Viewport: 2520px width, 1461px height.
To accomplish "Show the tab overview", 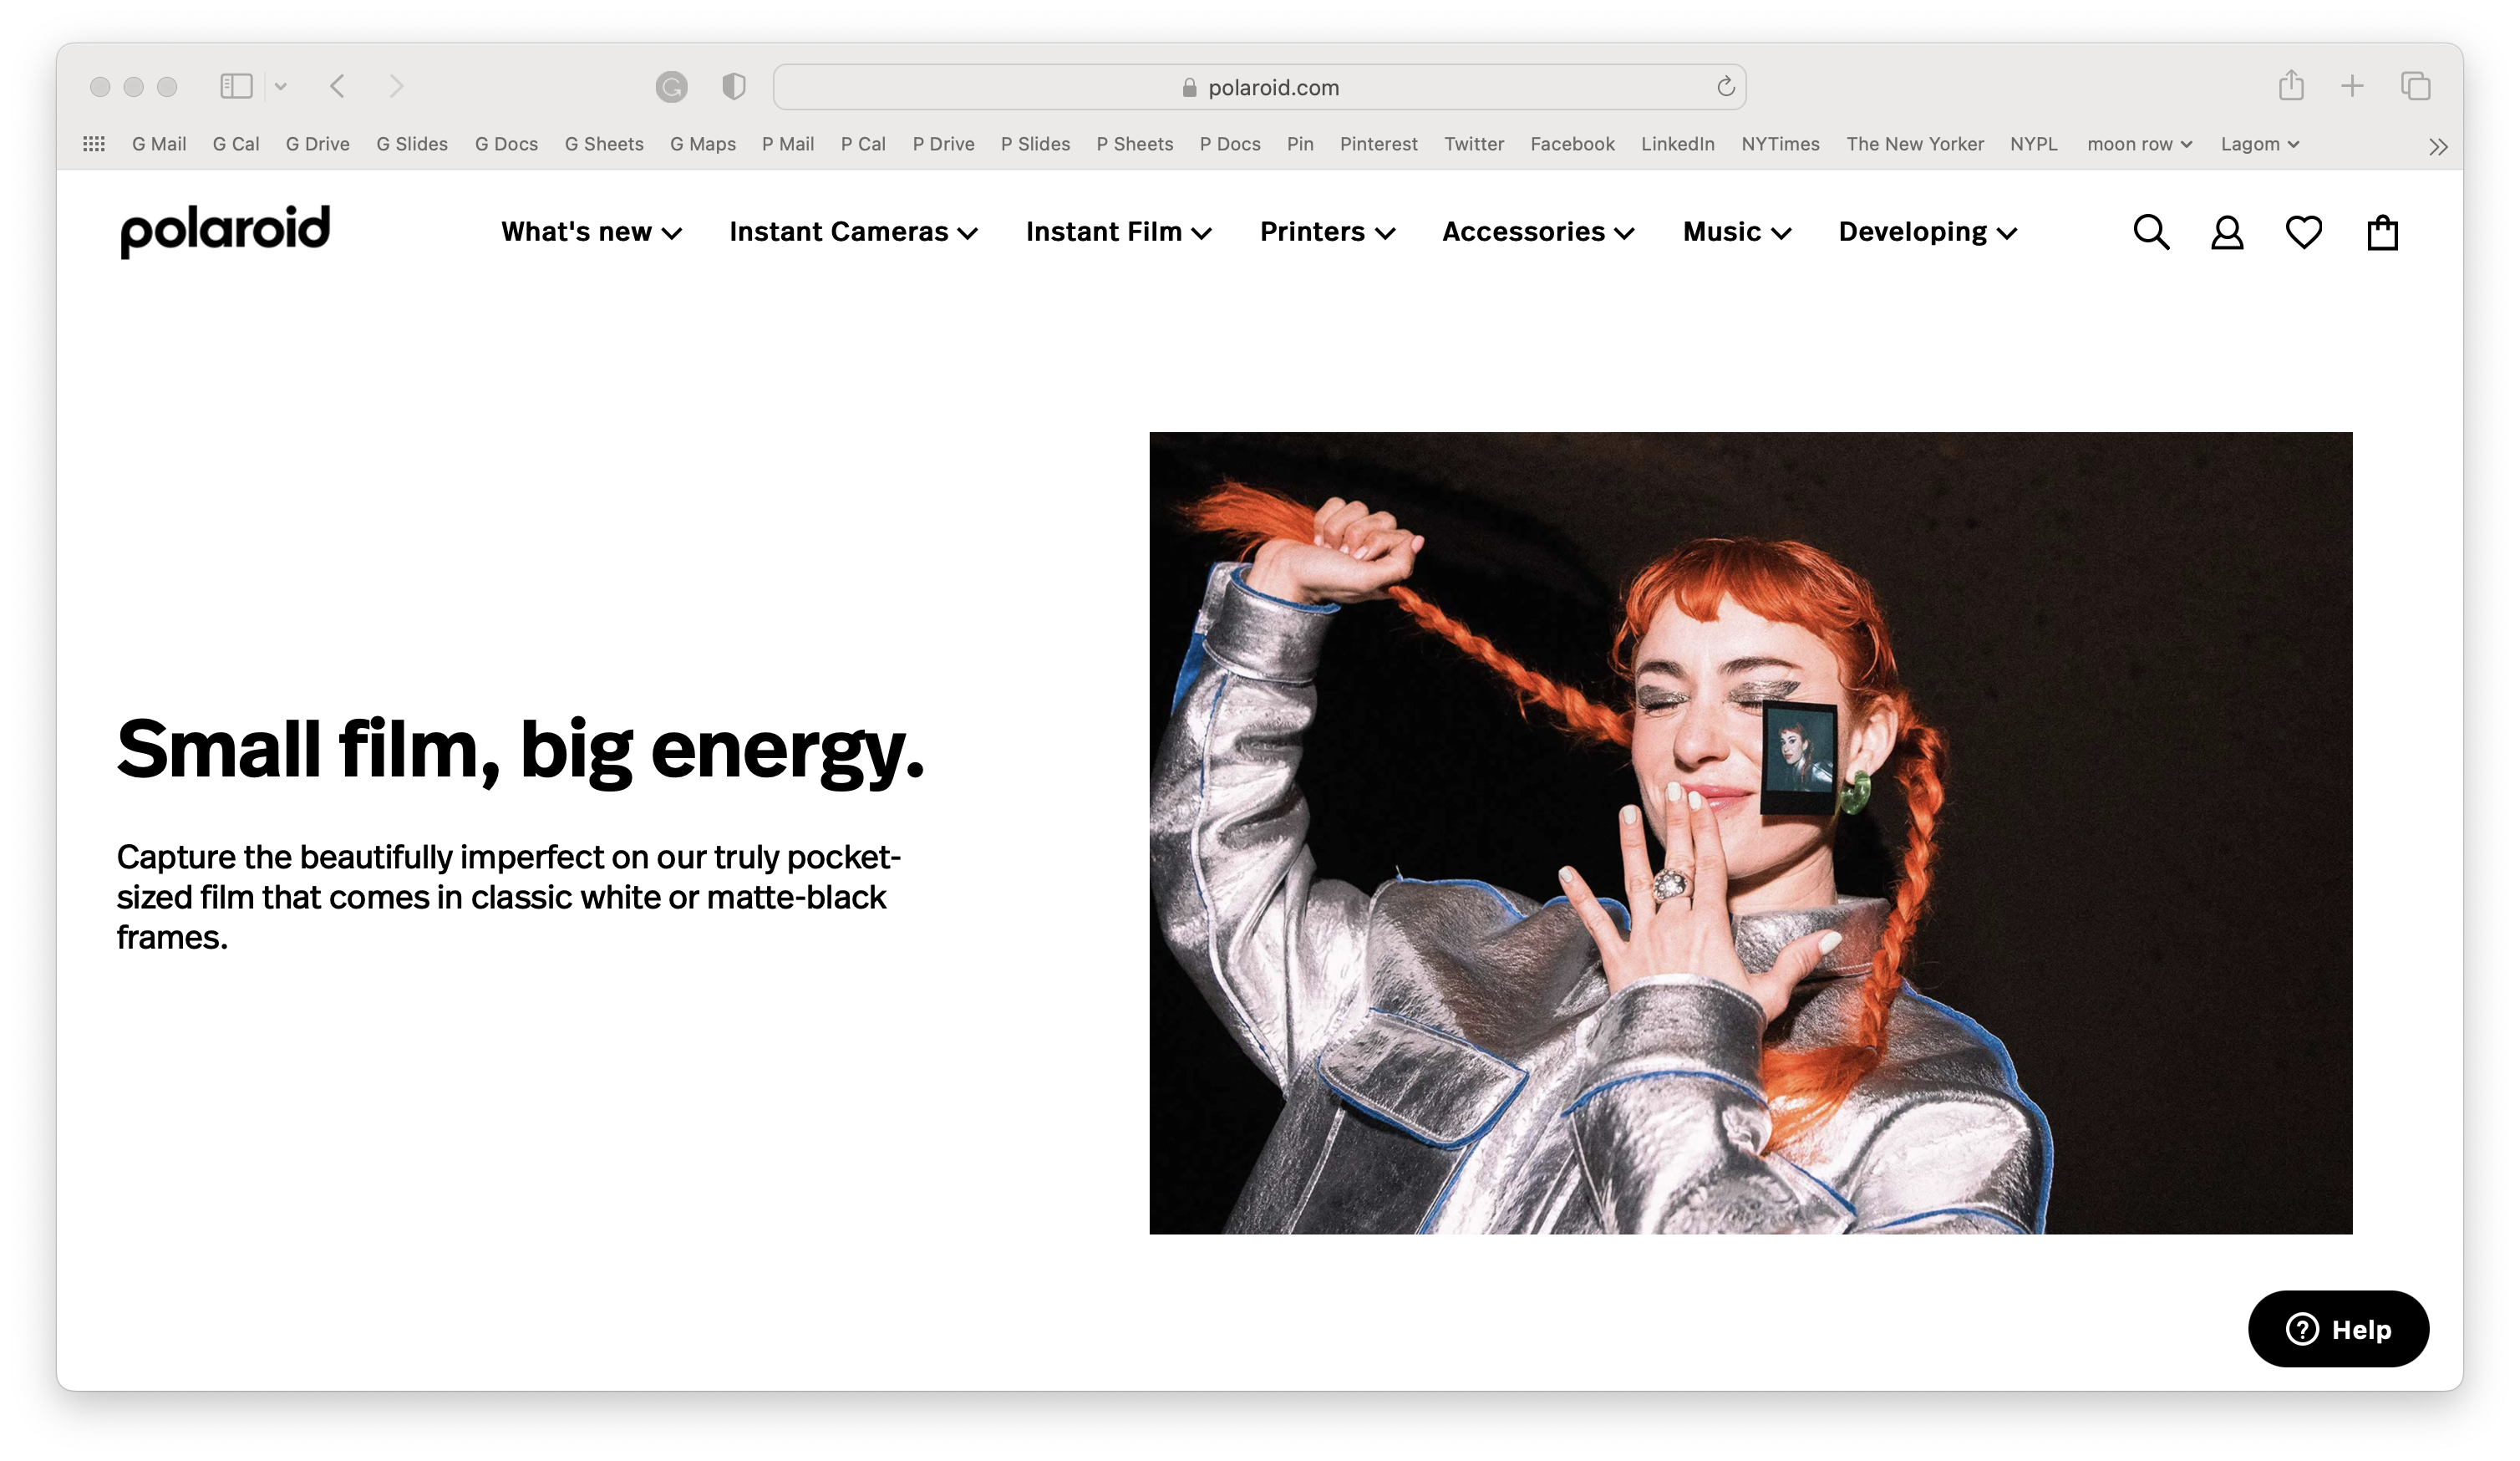I will pyautogui.click(x=2415, y=86).
